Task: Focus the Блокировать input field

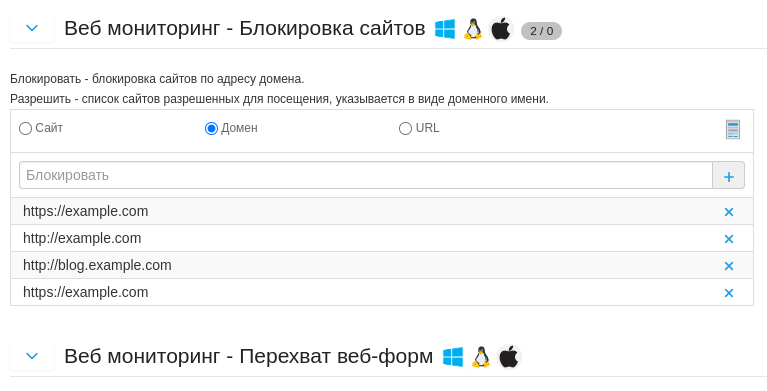Action: coord(366,175)
